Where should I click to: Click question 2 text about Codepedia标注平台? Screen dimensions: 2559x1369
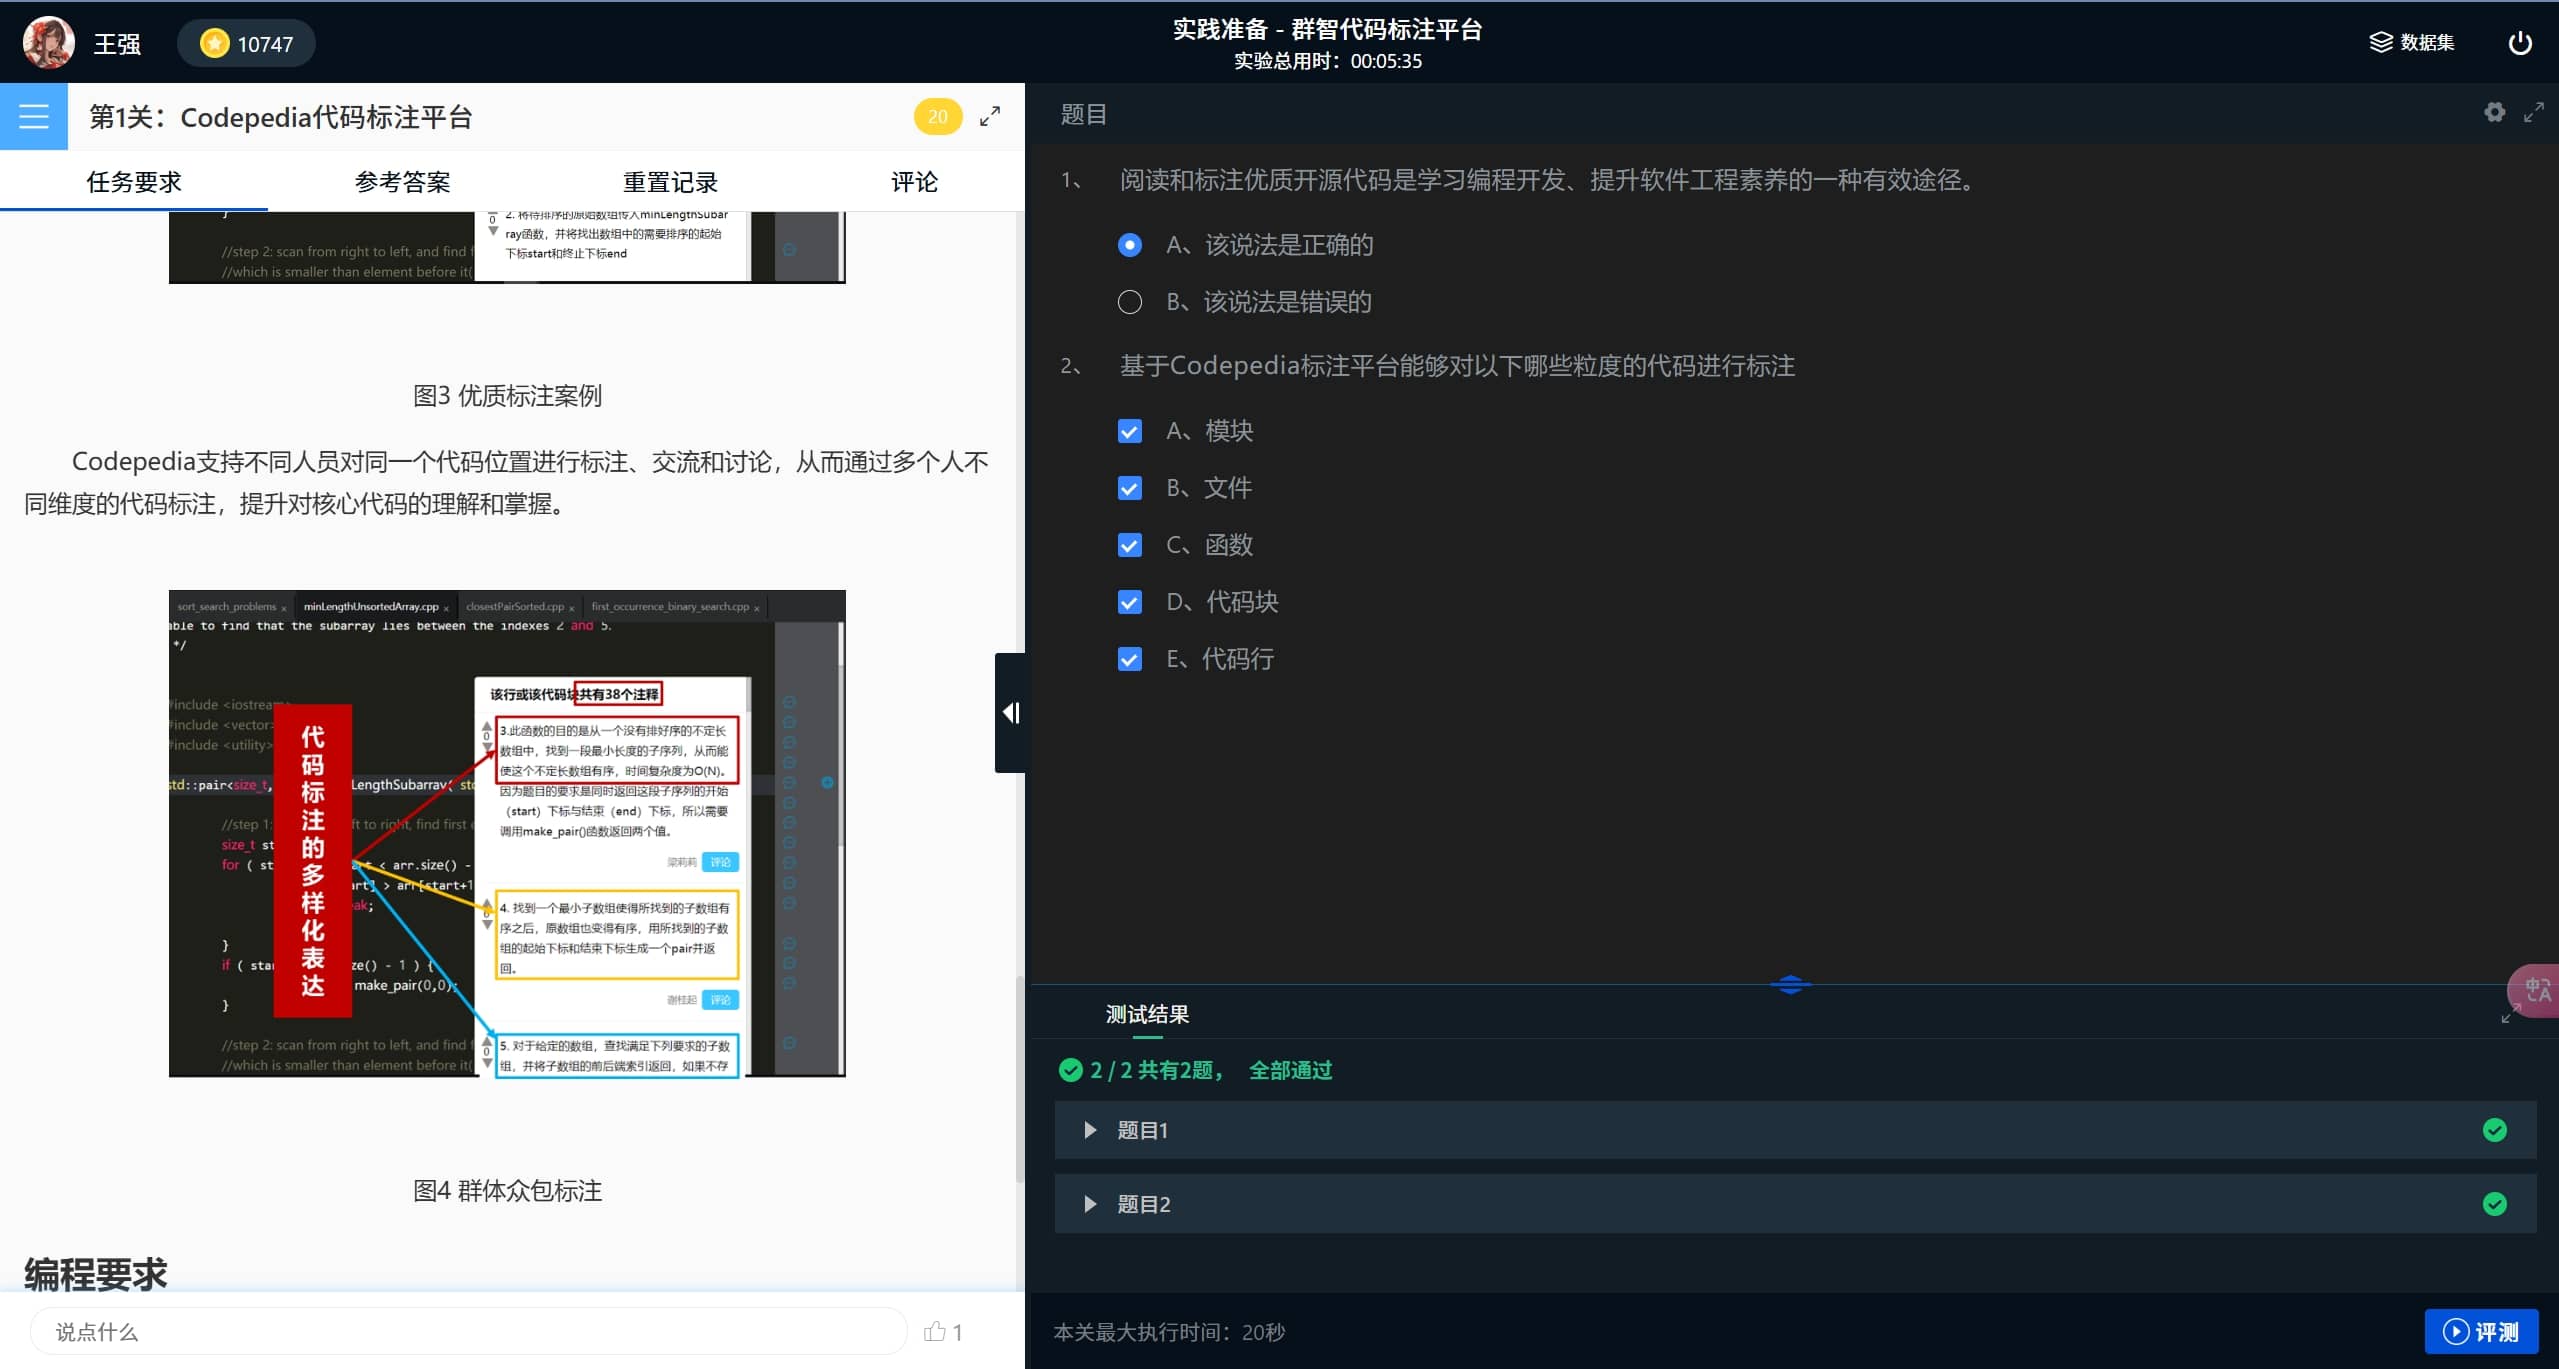click(x=1457, y=366)
